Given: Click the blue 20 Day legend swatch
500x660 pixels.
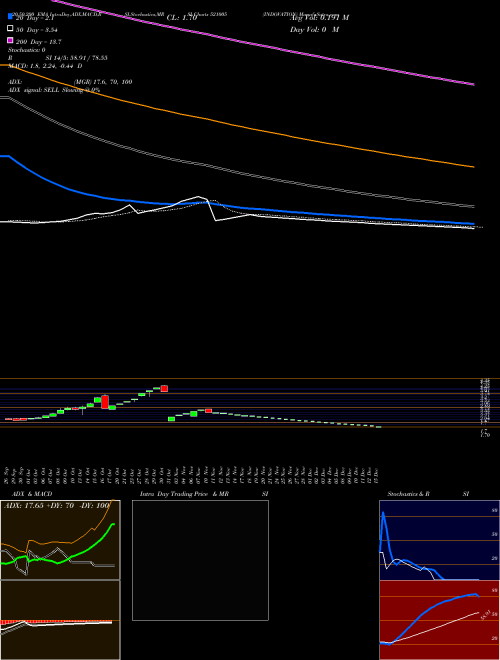Looking at the screenshot, I should pos(10,17).
